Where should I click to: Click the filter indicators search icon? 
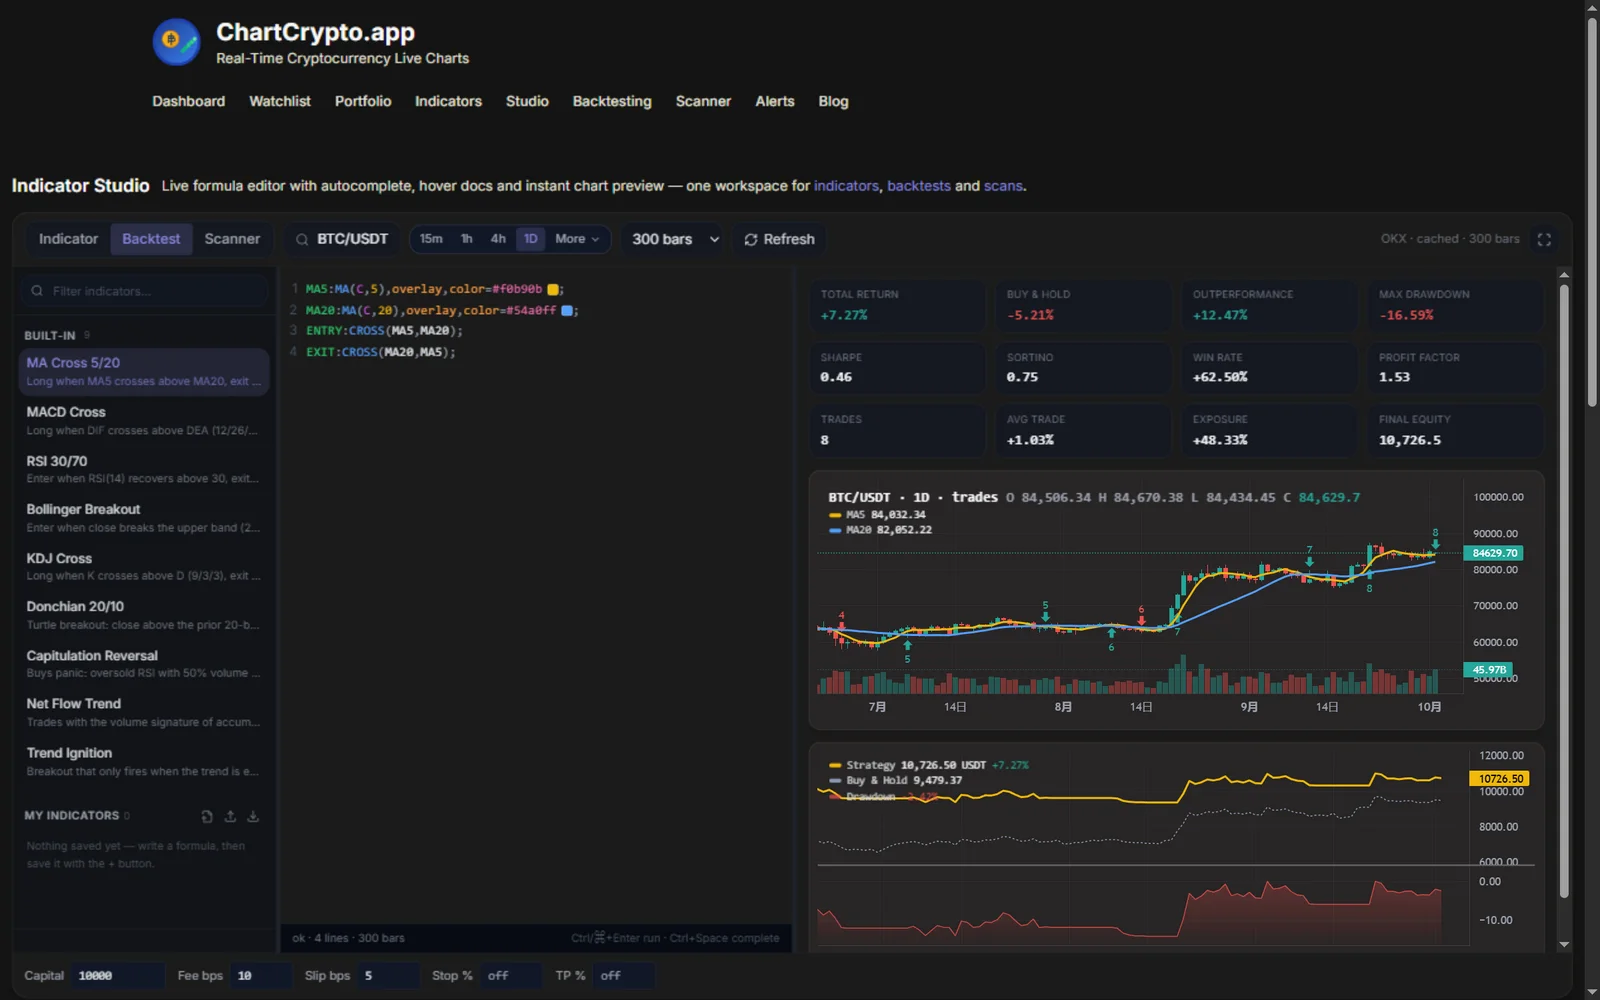click(x=37, y=291)
